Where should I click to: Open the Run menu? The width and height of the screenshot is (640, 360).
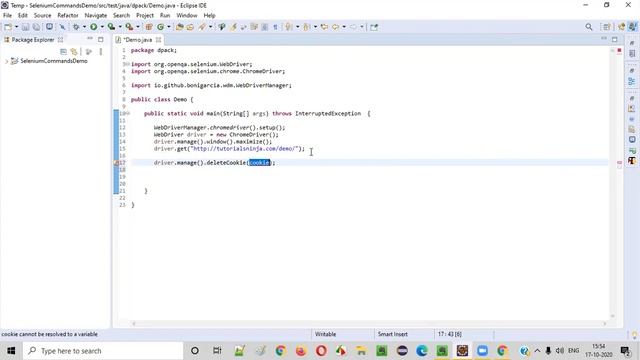pyautogui.click(x=165, y=15)
